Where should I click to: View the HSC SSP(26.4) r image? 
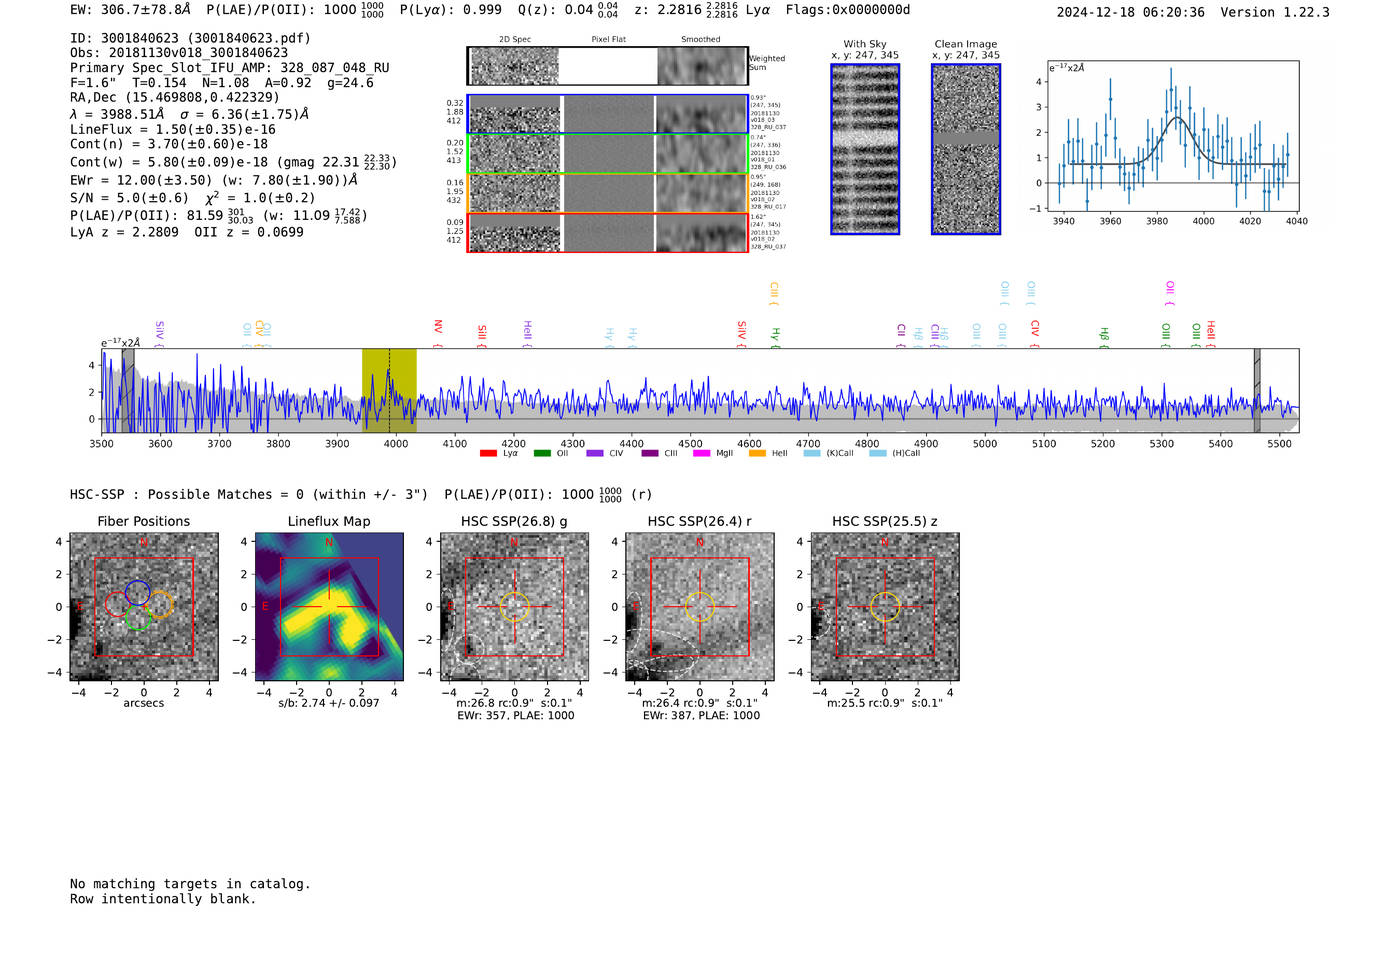(700, 607)
